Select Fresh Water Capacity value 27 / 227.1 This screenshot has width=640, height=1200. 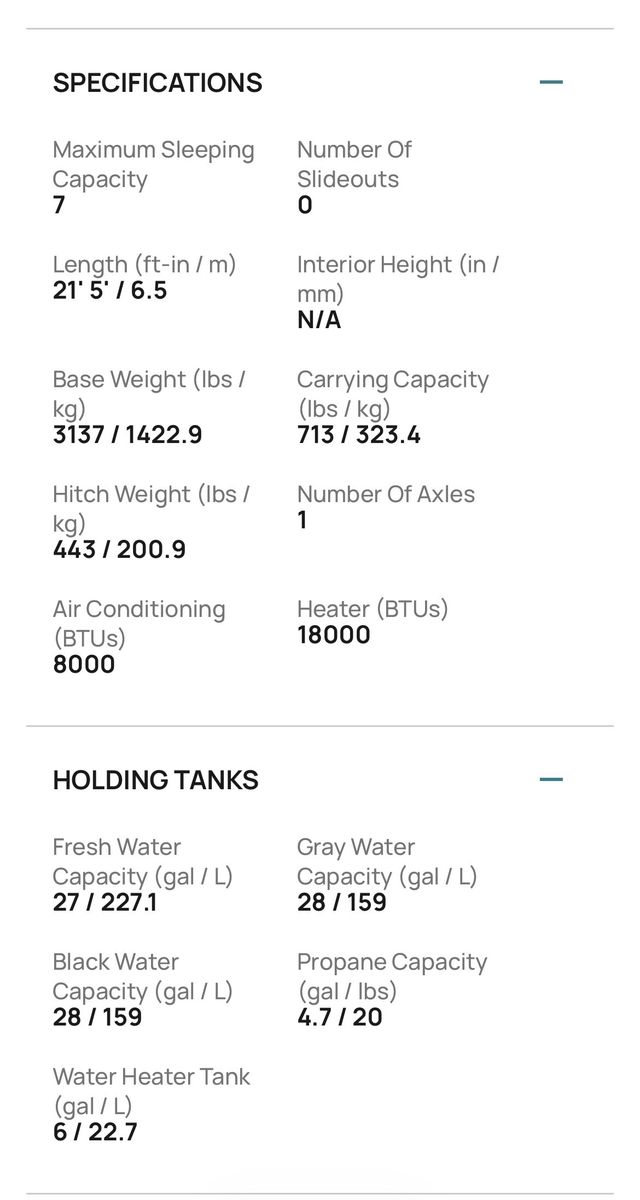(105, 903)
